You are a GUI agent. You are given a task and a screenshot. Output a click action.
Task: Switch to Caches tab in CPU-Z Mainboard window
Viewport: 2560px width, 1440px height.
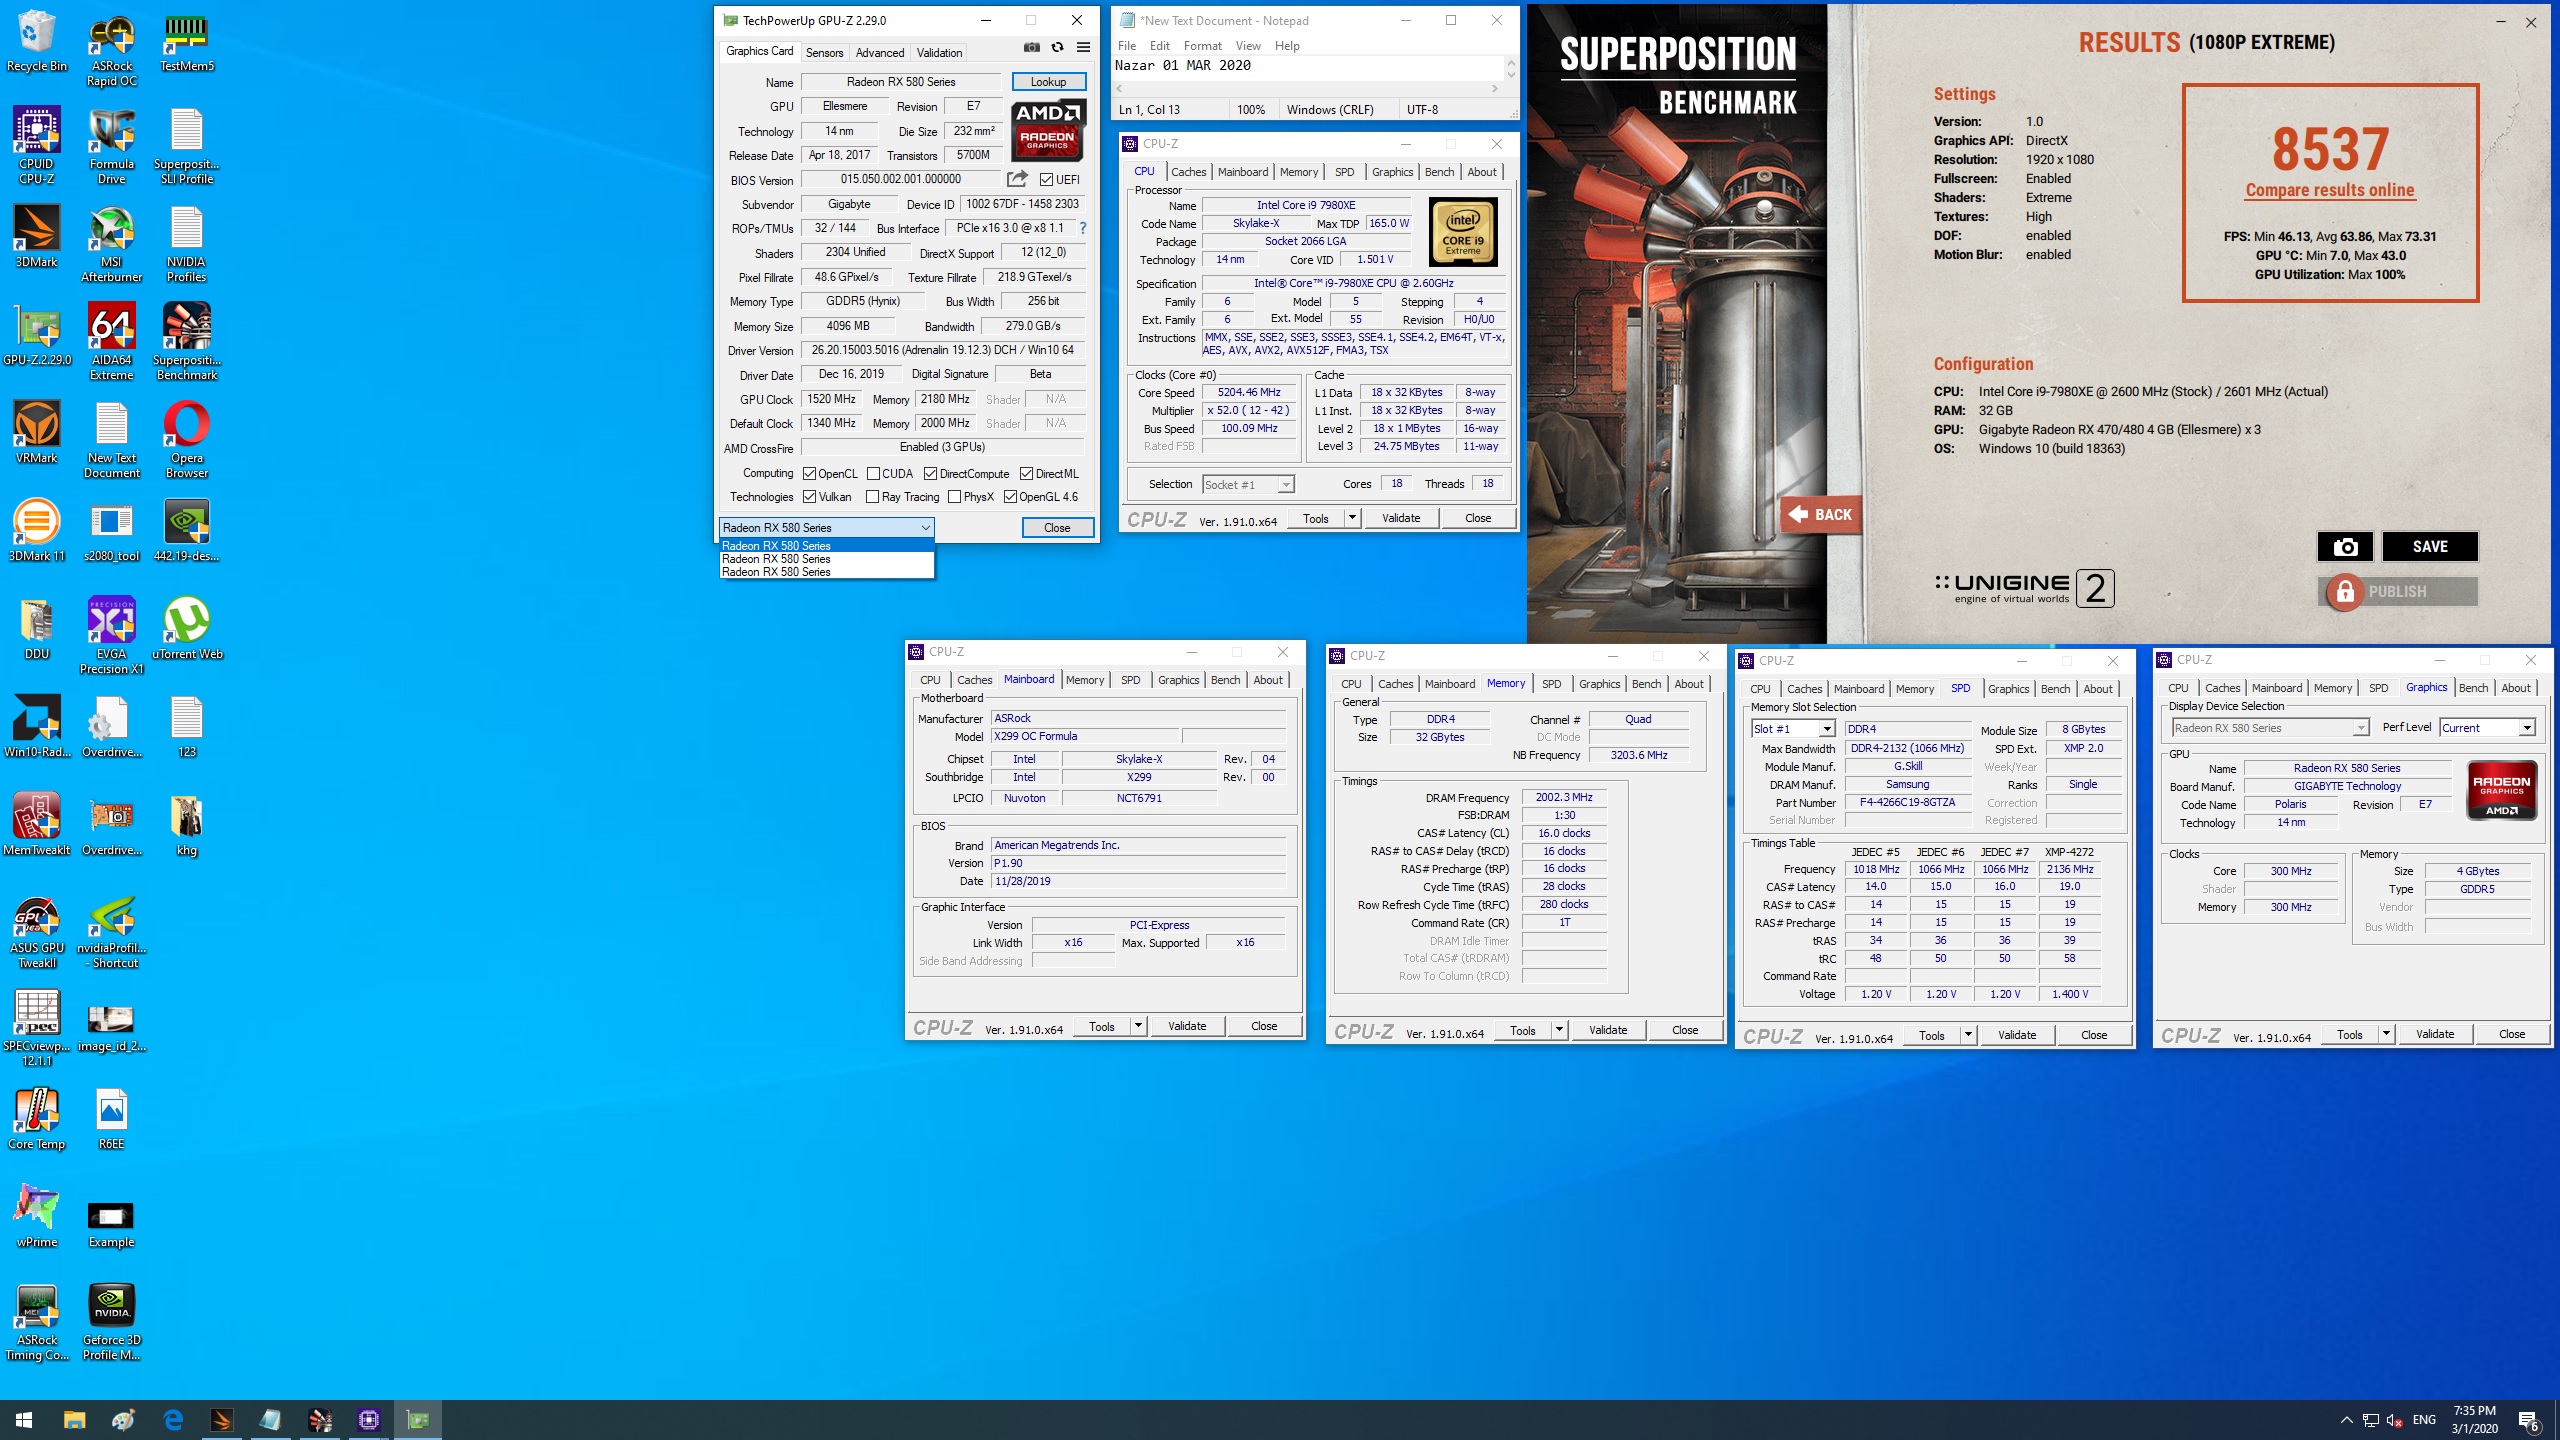click(x=974, y=680)
